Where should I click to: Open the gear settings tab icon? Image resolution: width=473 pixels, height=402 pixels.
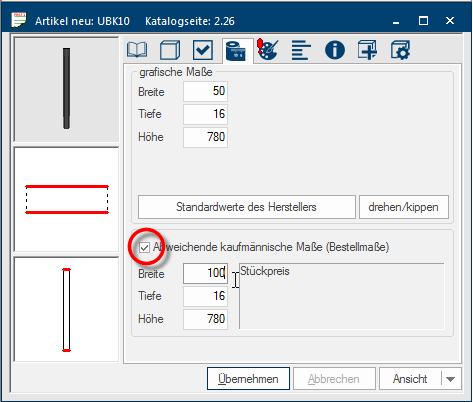(400, 50)
